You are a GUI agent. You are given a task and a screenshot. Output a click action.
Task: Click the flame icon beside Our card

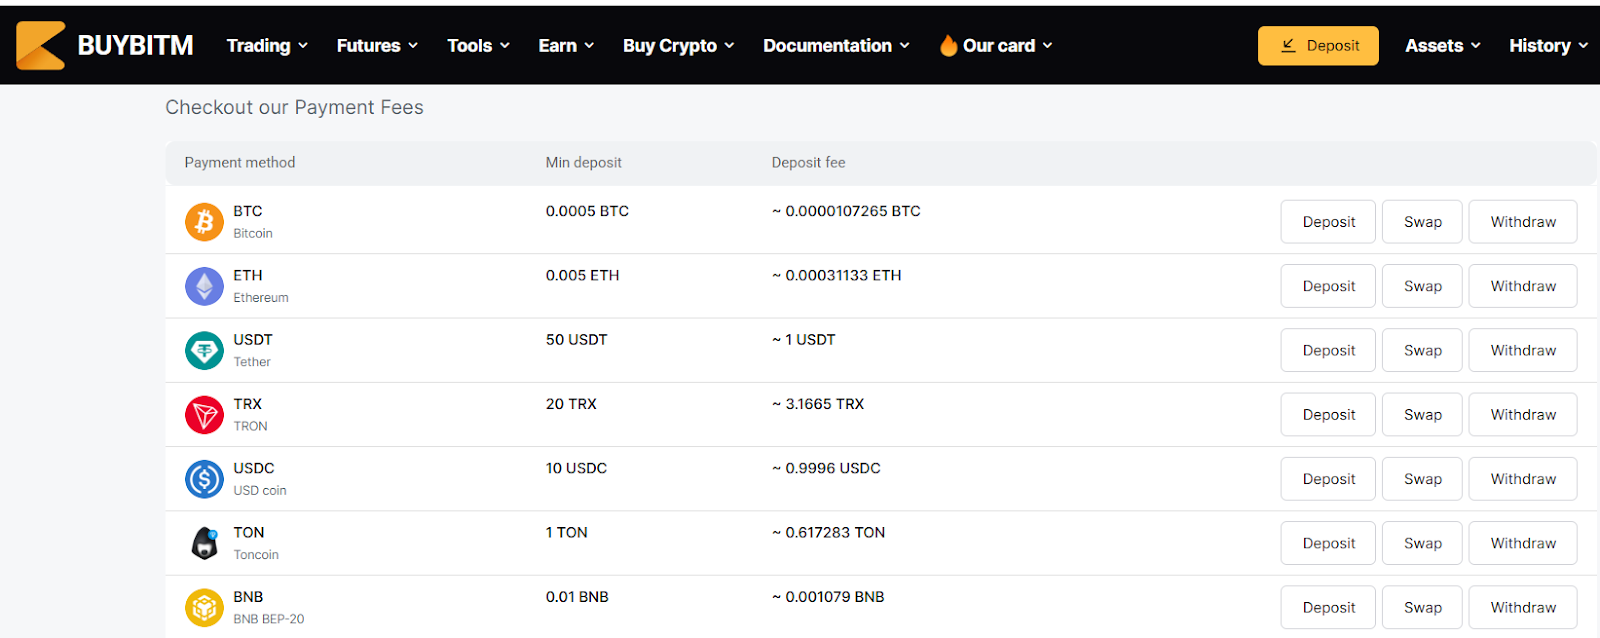(x=948, y=46)
